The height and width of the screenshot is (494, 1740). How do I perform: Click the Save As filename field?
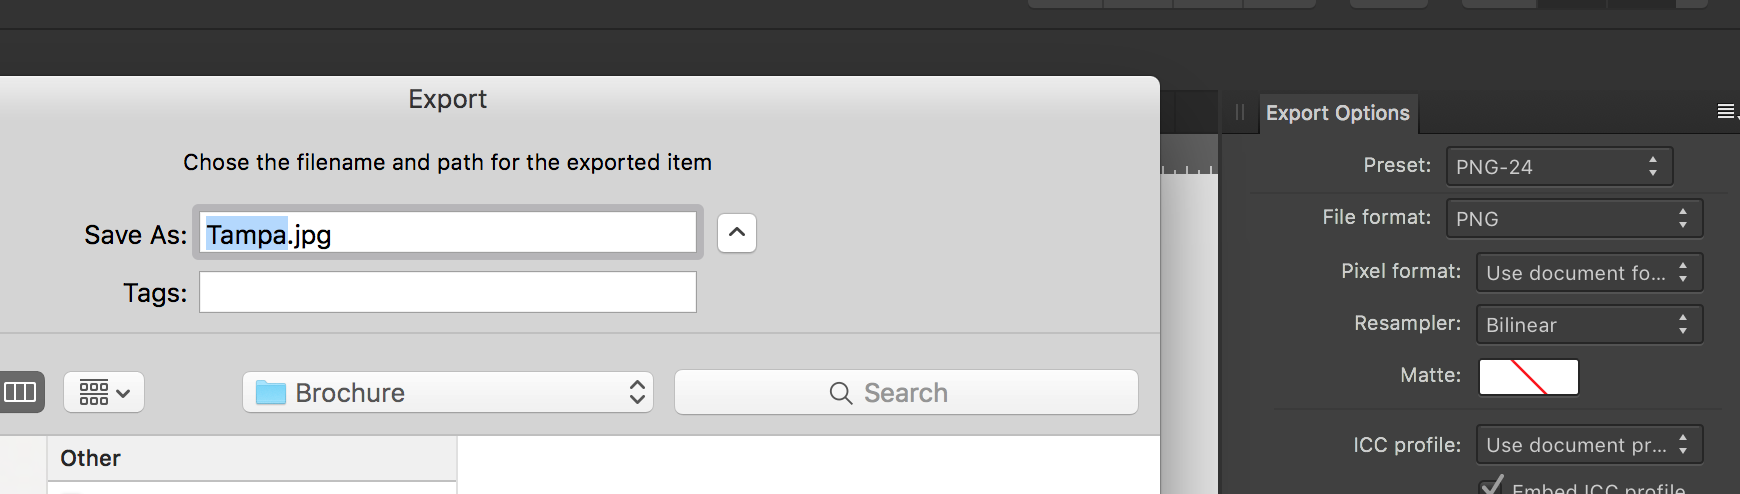[x=448, y=233]
